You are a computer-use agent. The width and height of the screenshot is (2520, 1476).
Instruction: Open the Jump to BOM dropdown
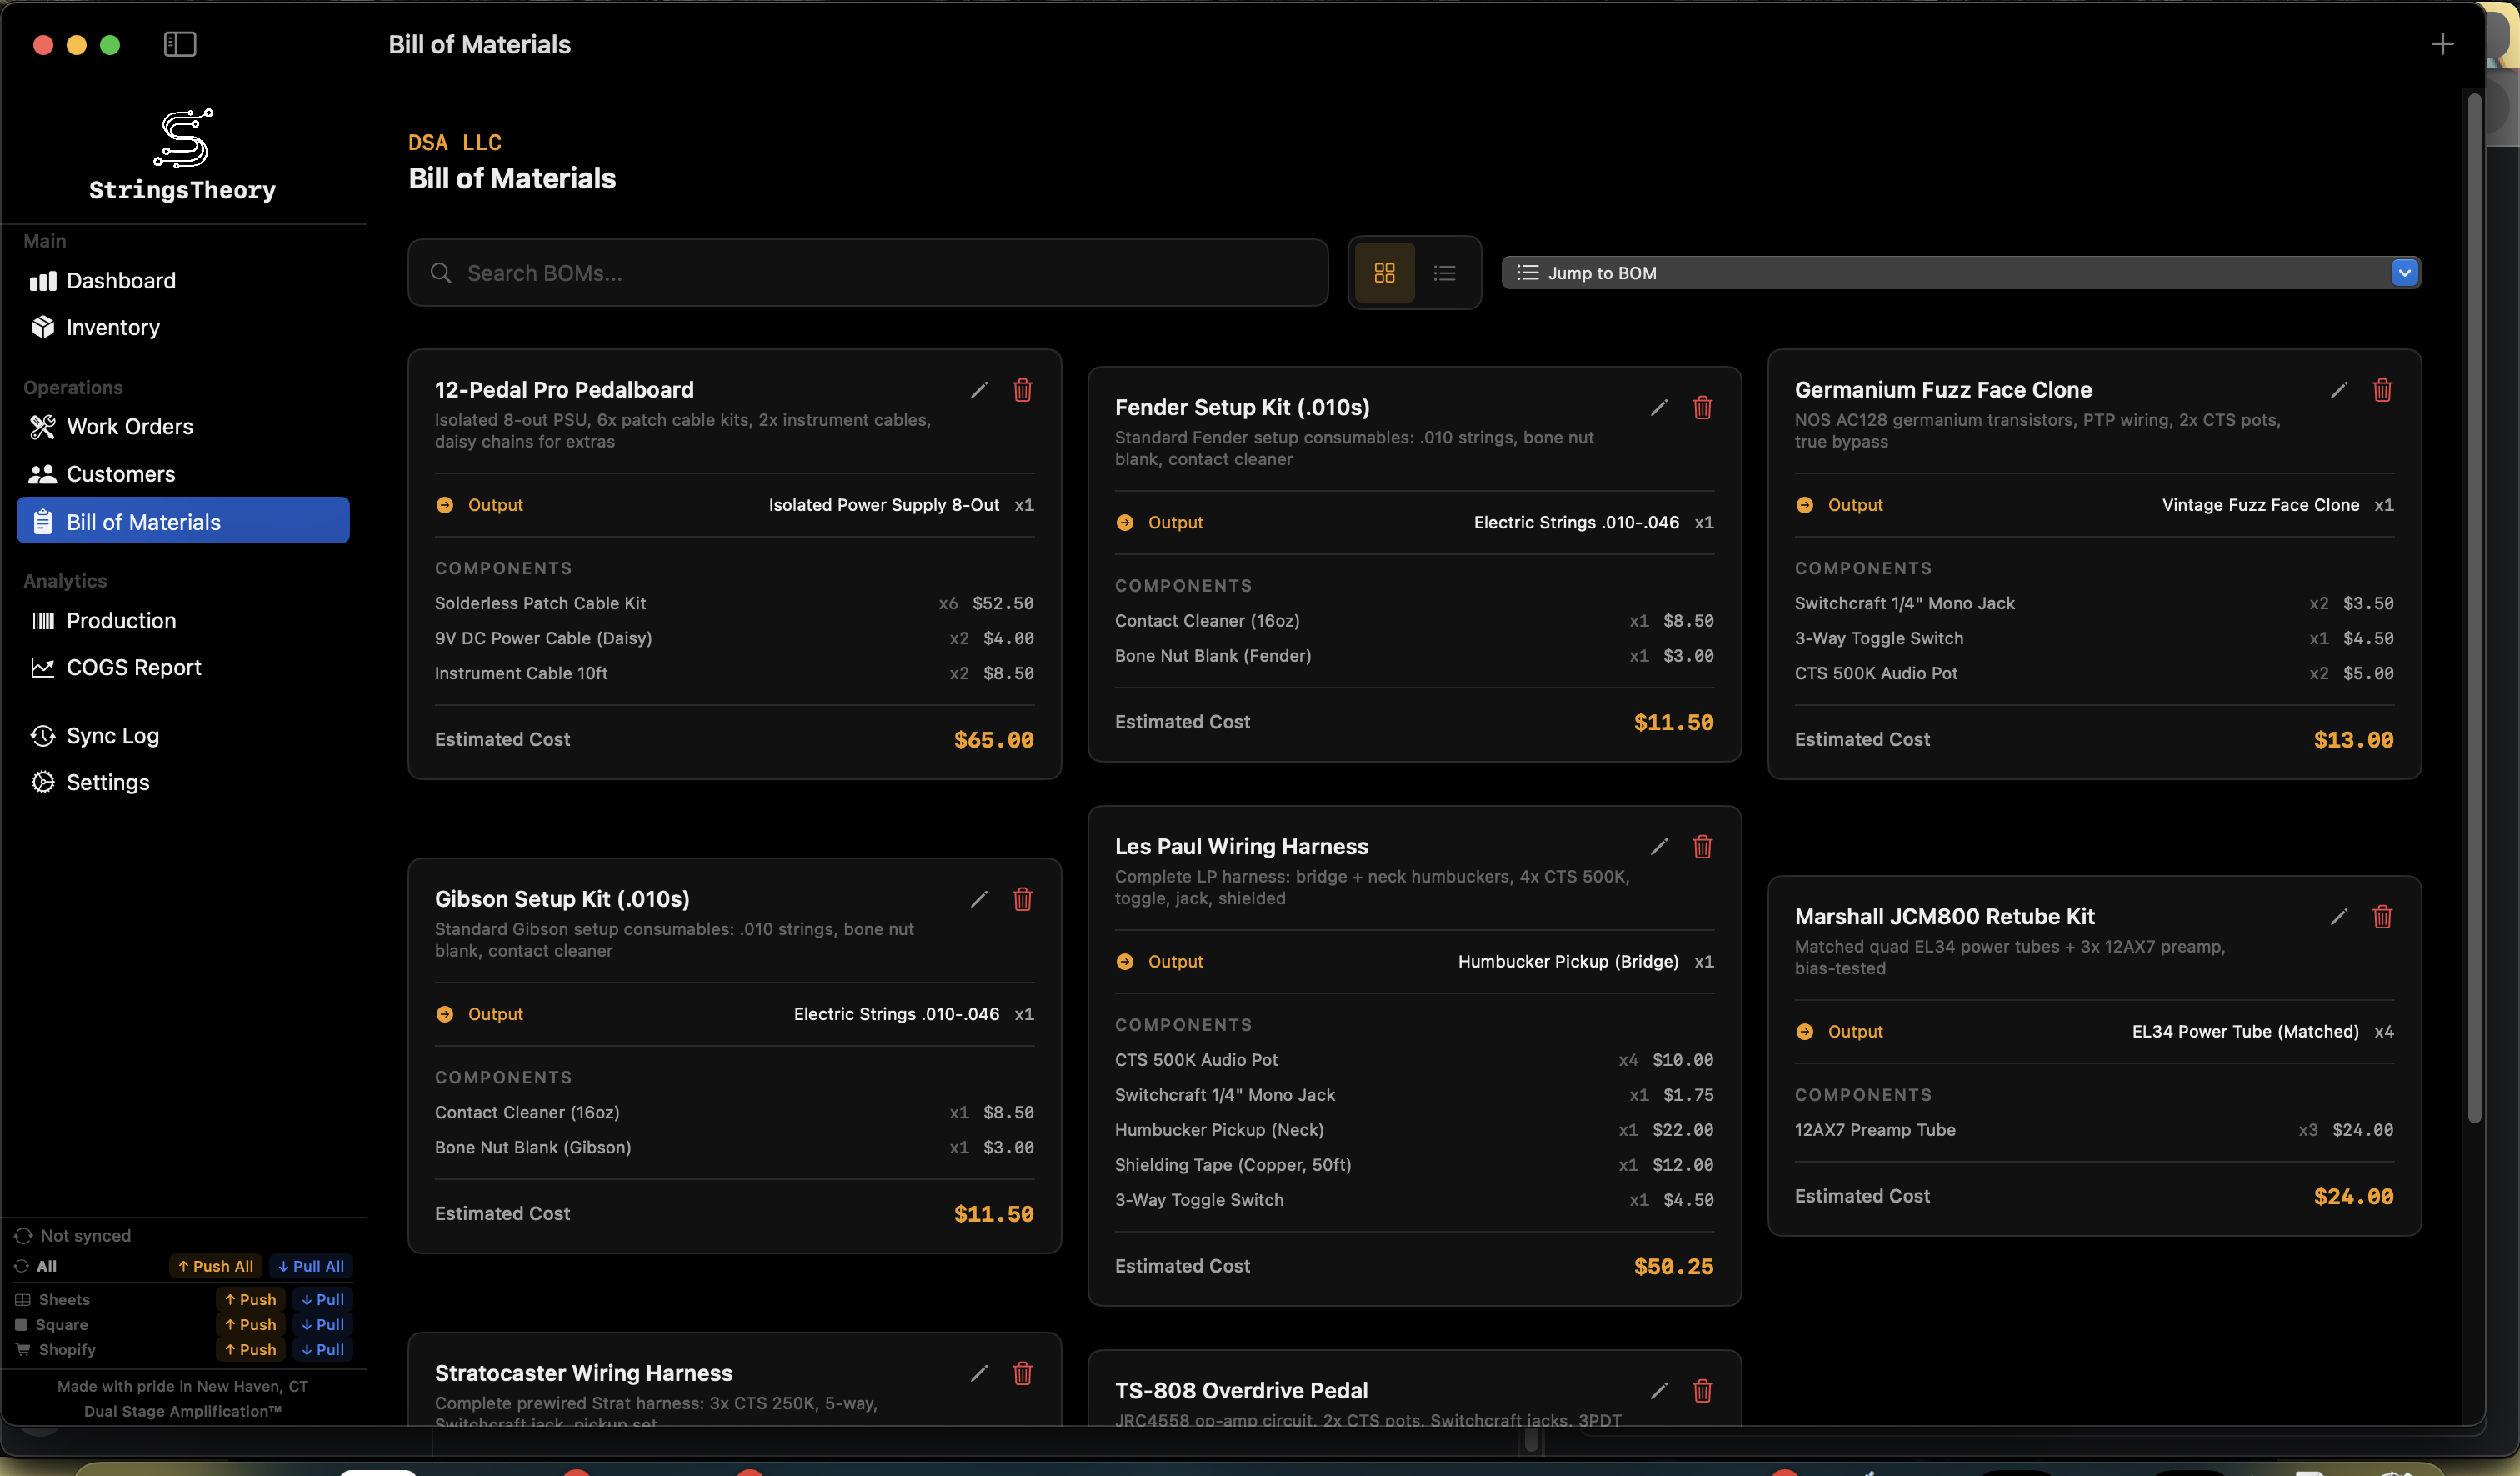pyautogui.click(x=1950, y=273)
